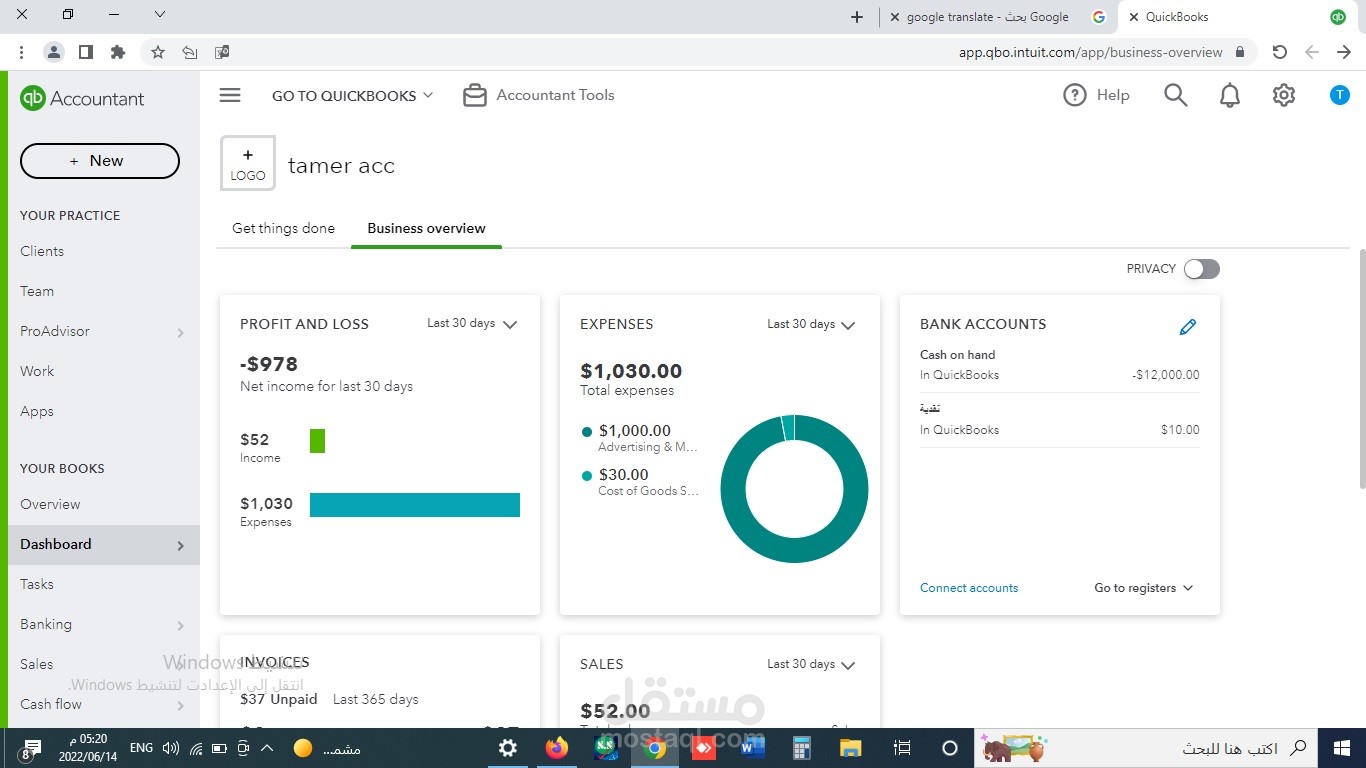Screen dimensions: 1366x768
Task: Click the QuickBooks Accountant logo
Action: pos(82,98)
